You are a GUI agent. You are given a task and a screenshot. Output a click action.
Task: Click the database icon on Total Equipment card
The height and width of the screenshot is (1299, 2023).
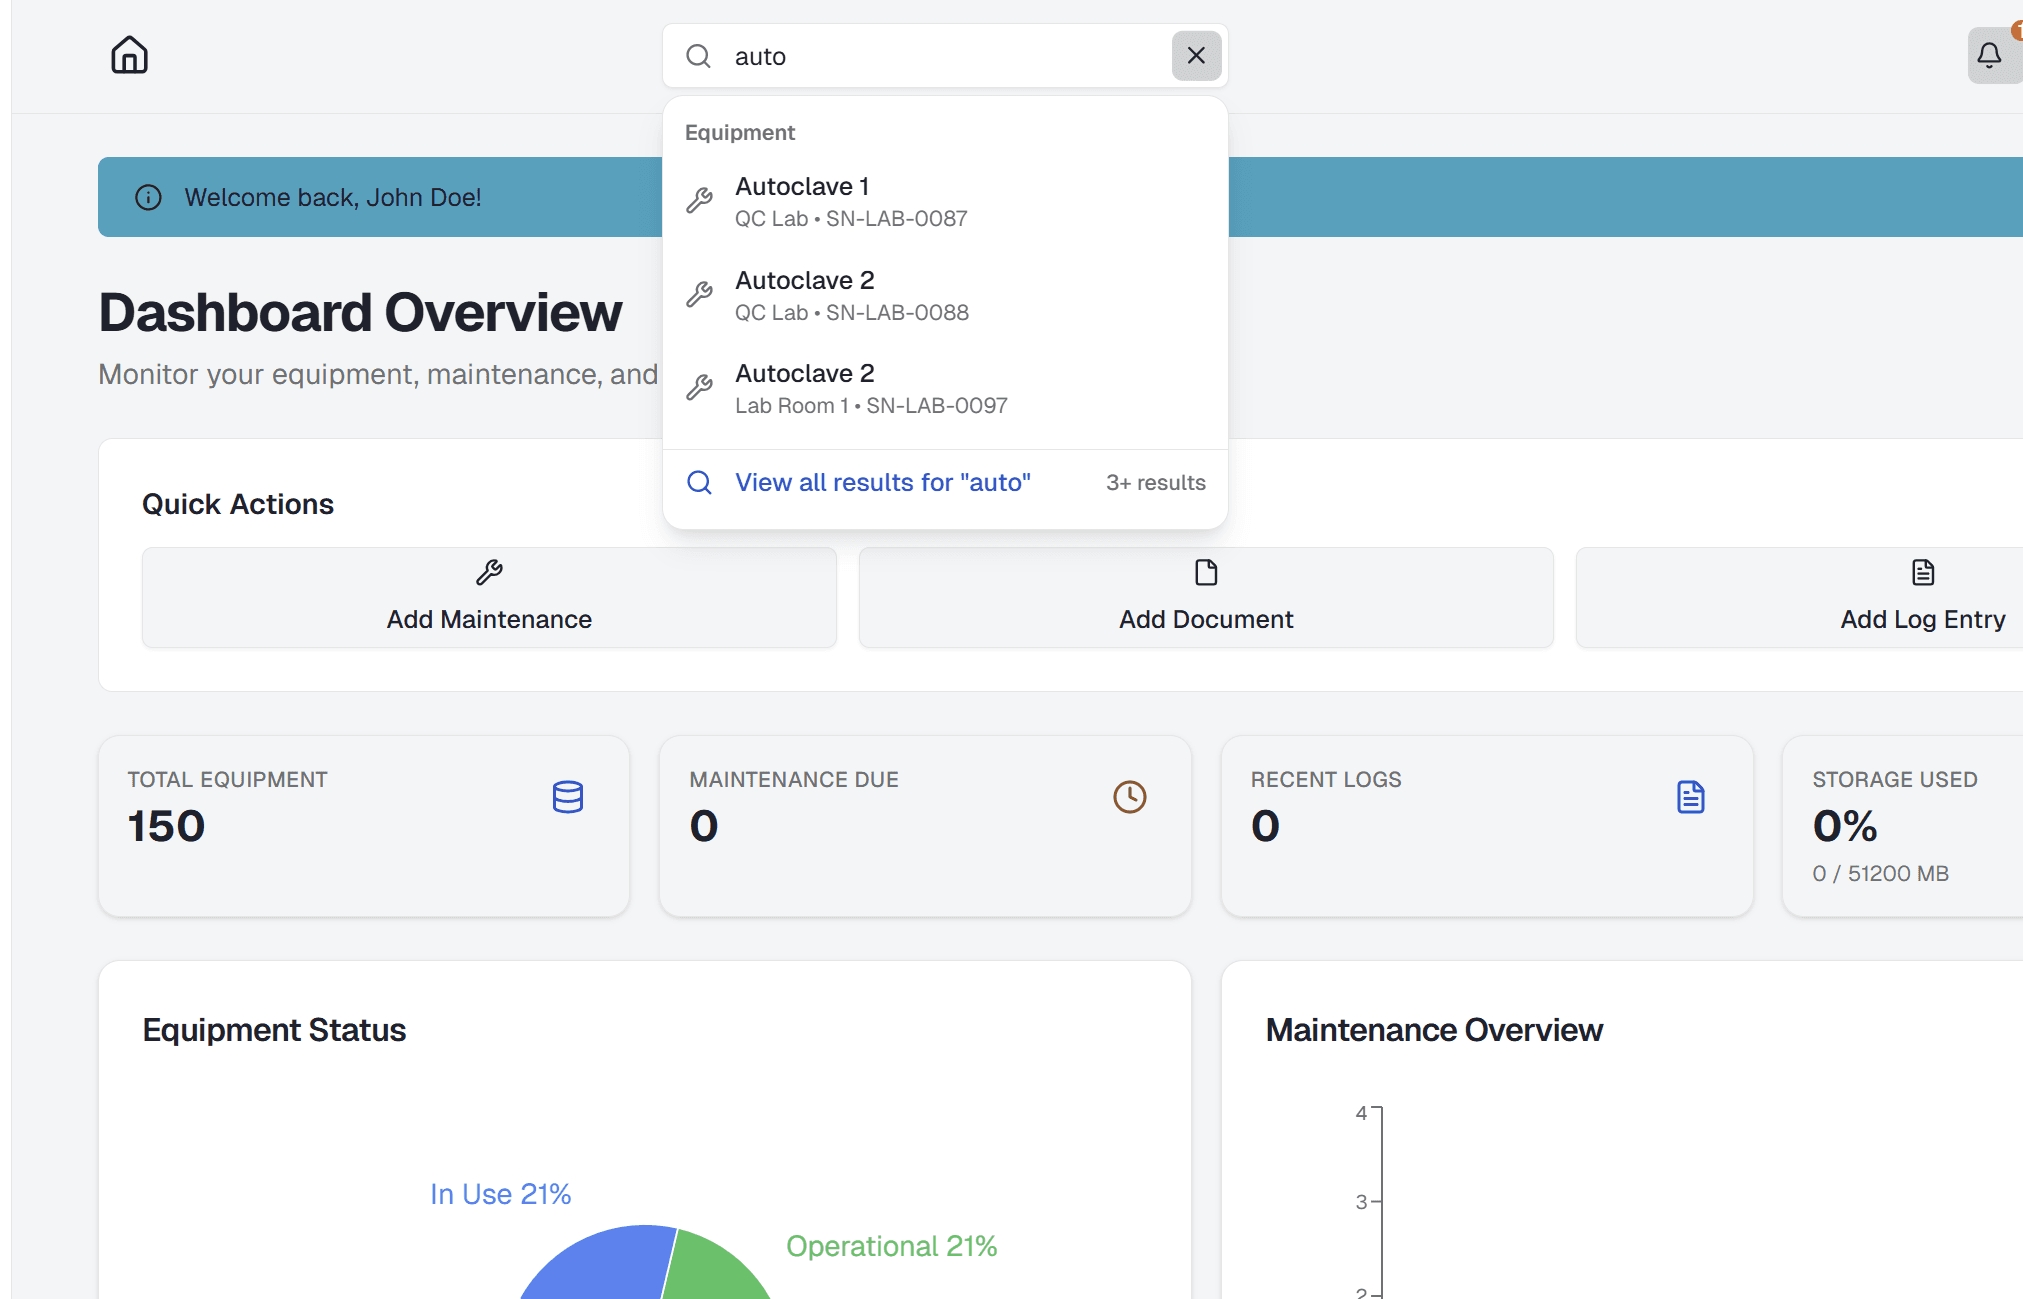pos(567,797)
